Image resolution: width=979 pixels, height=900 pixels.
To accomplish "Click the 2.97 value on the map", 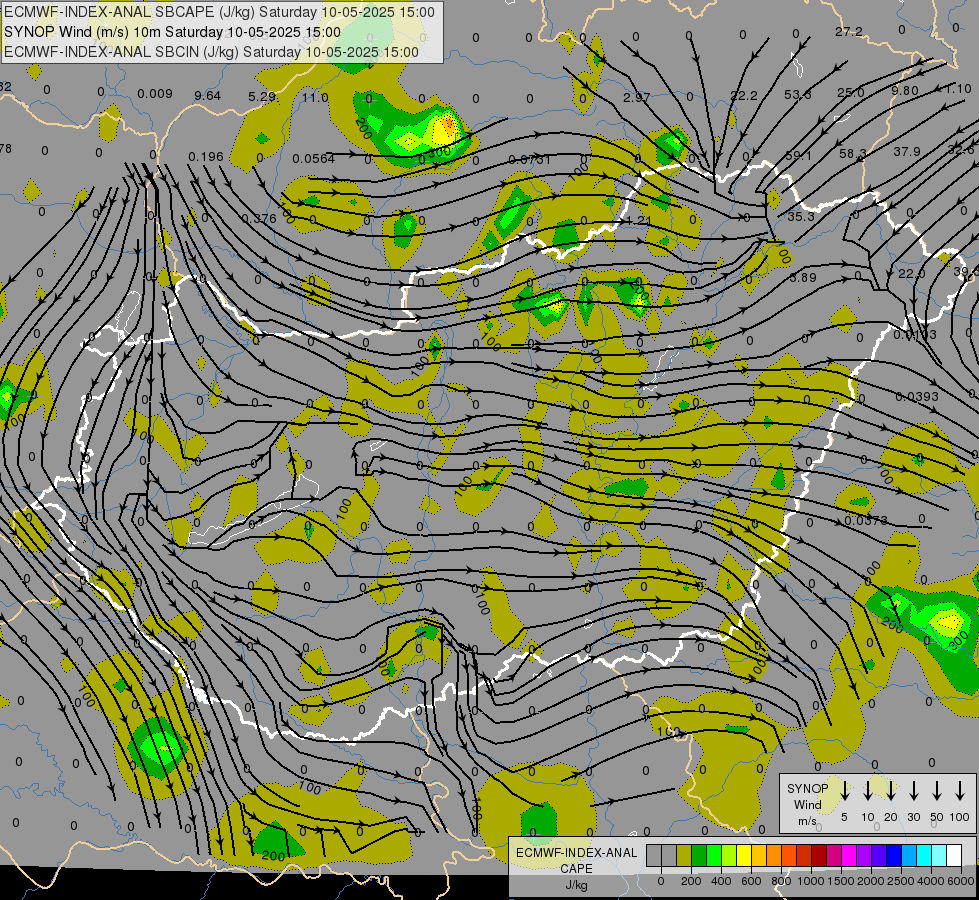I will click(x=636, y=97).
